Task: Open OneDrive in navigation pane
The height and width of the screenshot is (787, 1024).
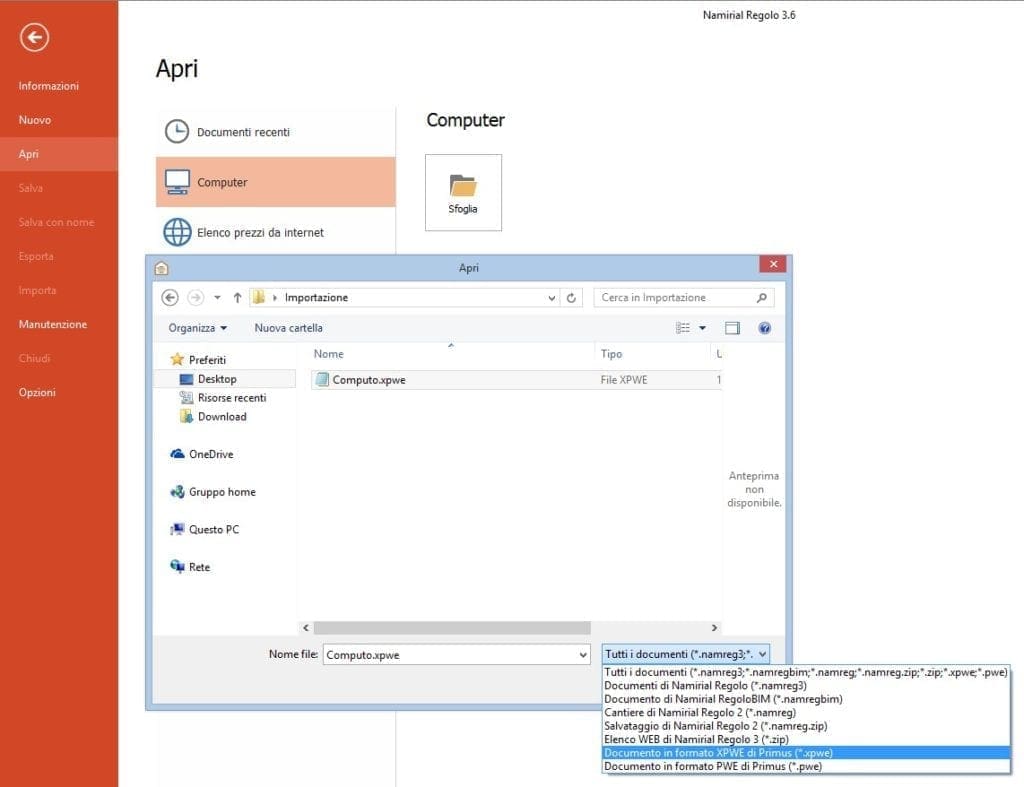Action: coord(202,454)
